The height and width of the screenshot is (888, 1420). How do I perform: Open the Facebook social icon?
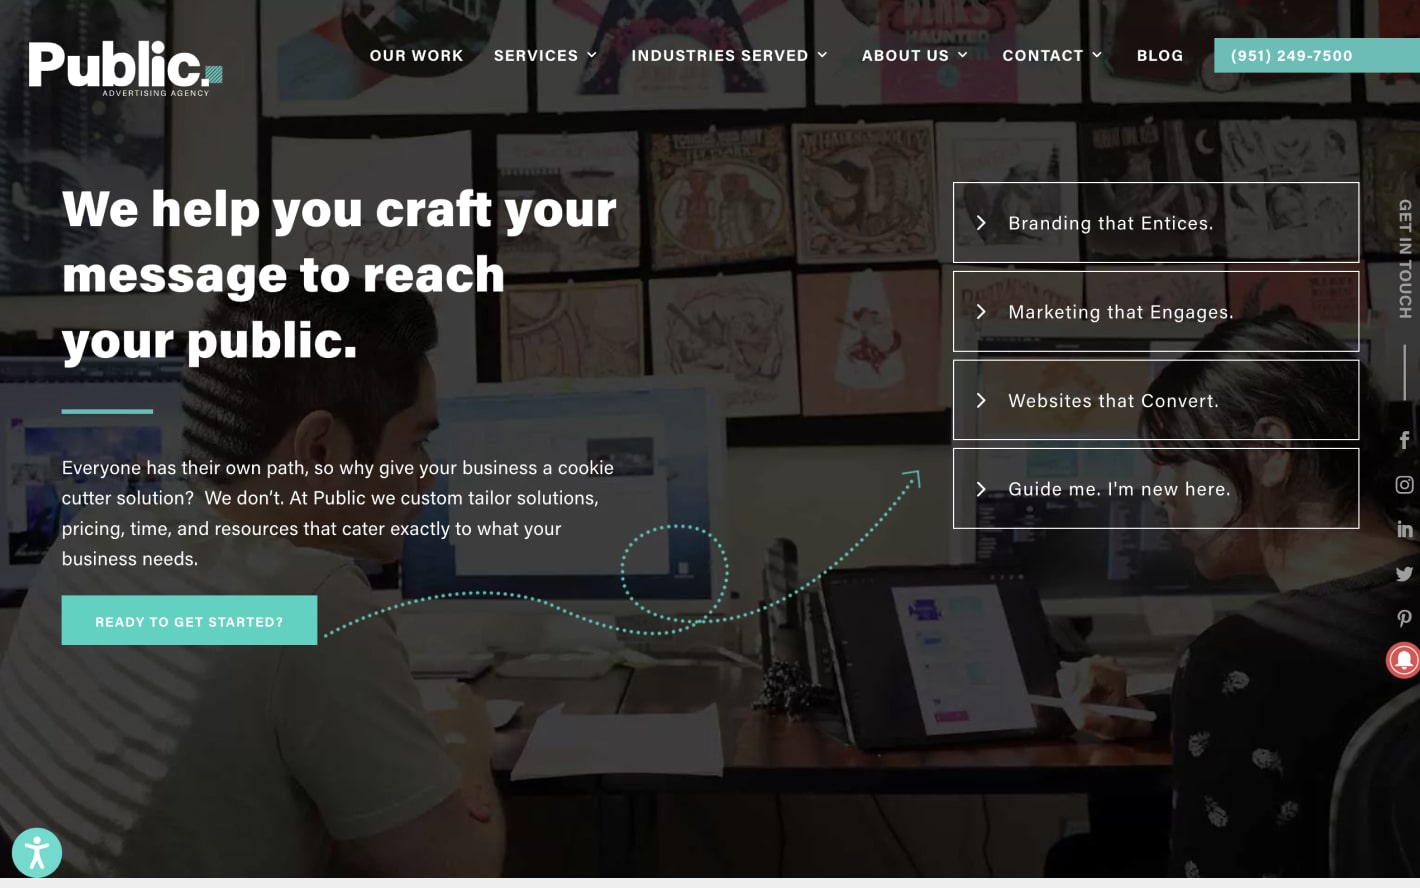(1404, 440)
